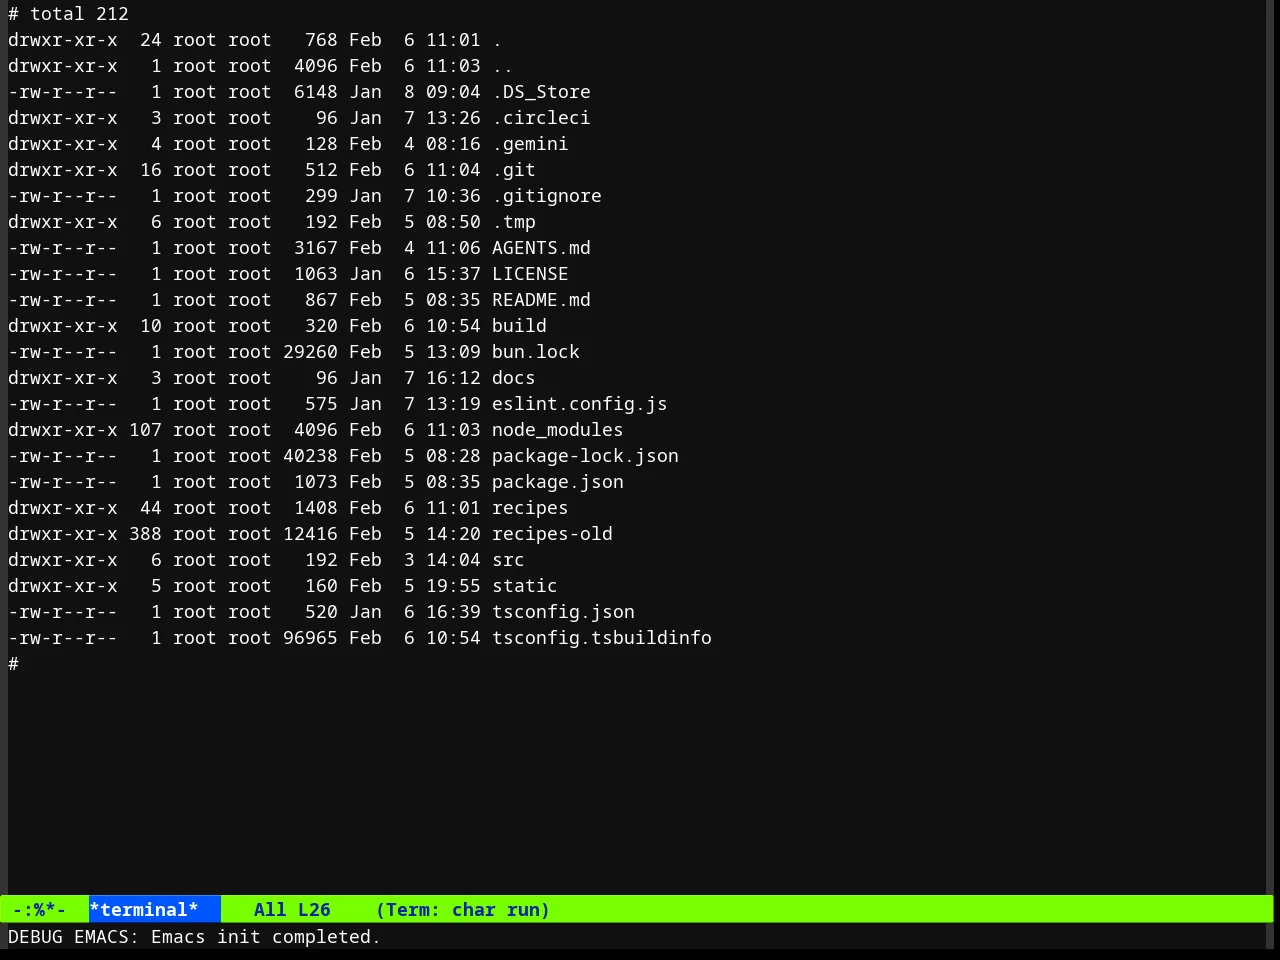Click the node_modules directory name
This screenshot has width=1280, height=960.
pos(558,430)
